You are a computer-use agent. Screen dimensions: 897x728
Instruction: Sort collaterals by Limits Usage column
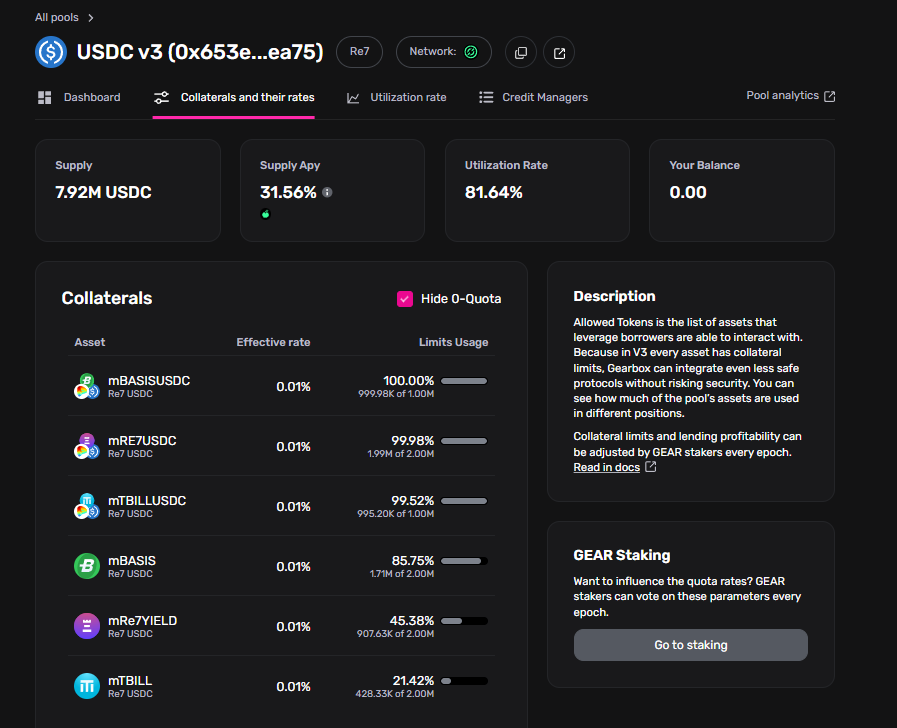pyautogui.click(x=453, y=342)
